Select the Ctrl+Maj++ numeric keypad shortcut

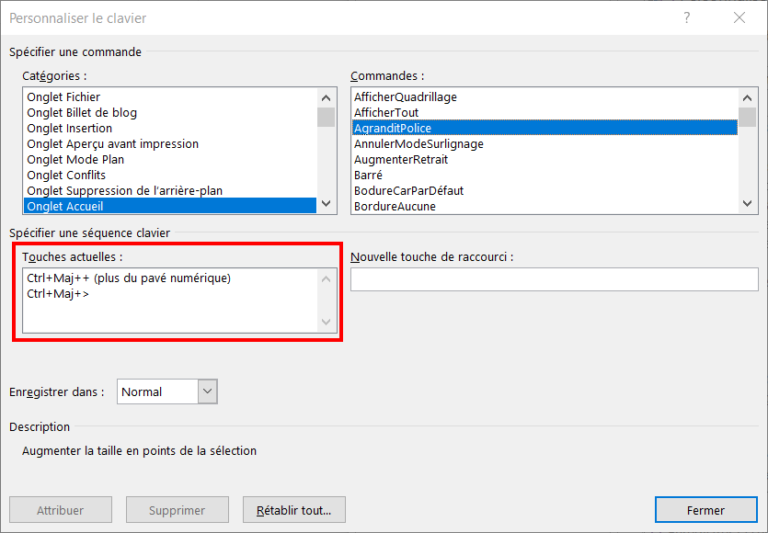(x=129, y=278)
